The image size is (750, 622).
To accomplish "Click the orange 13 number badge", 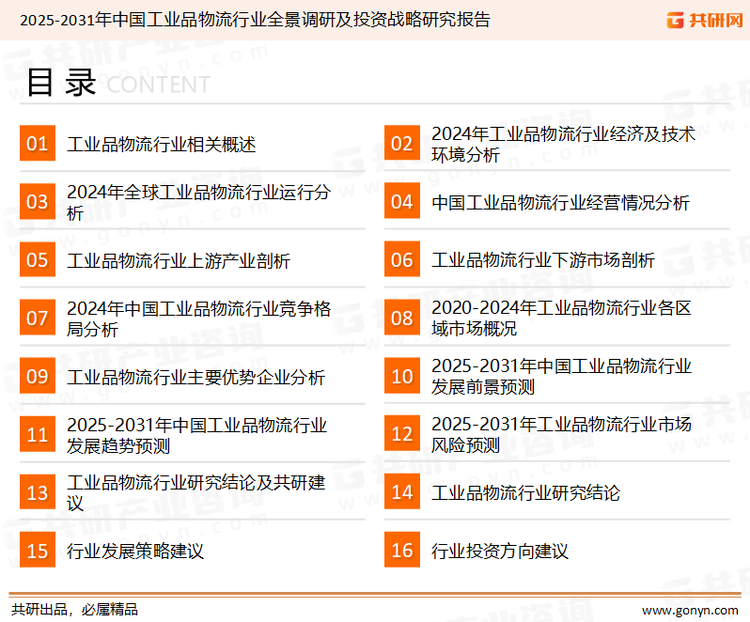I will (x=37, y=492).
